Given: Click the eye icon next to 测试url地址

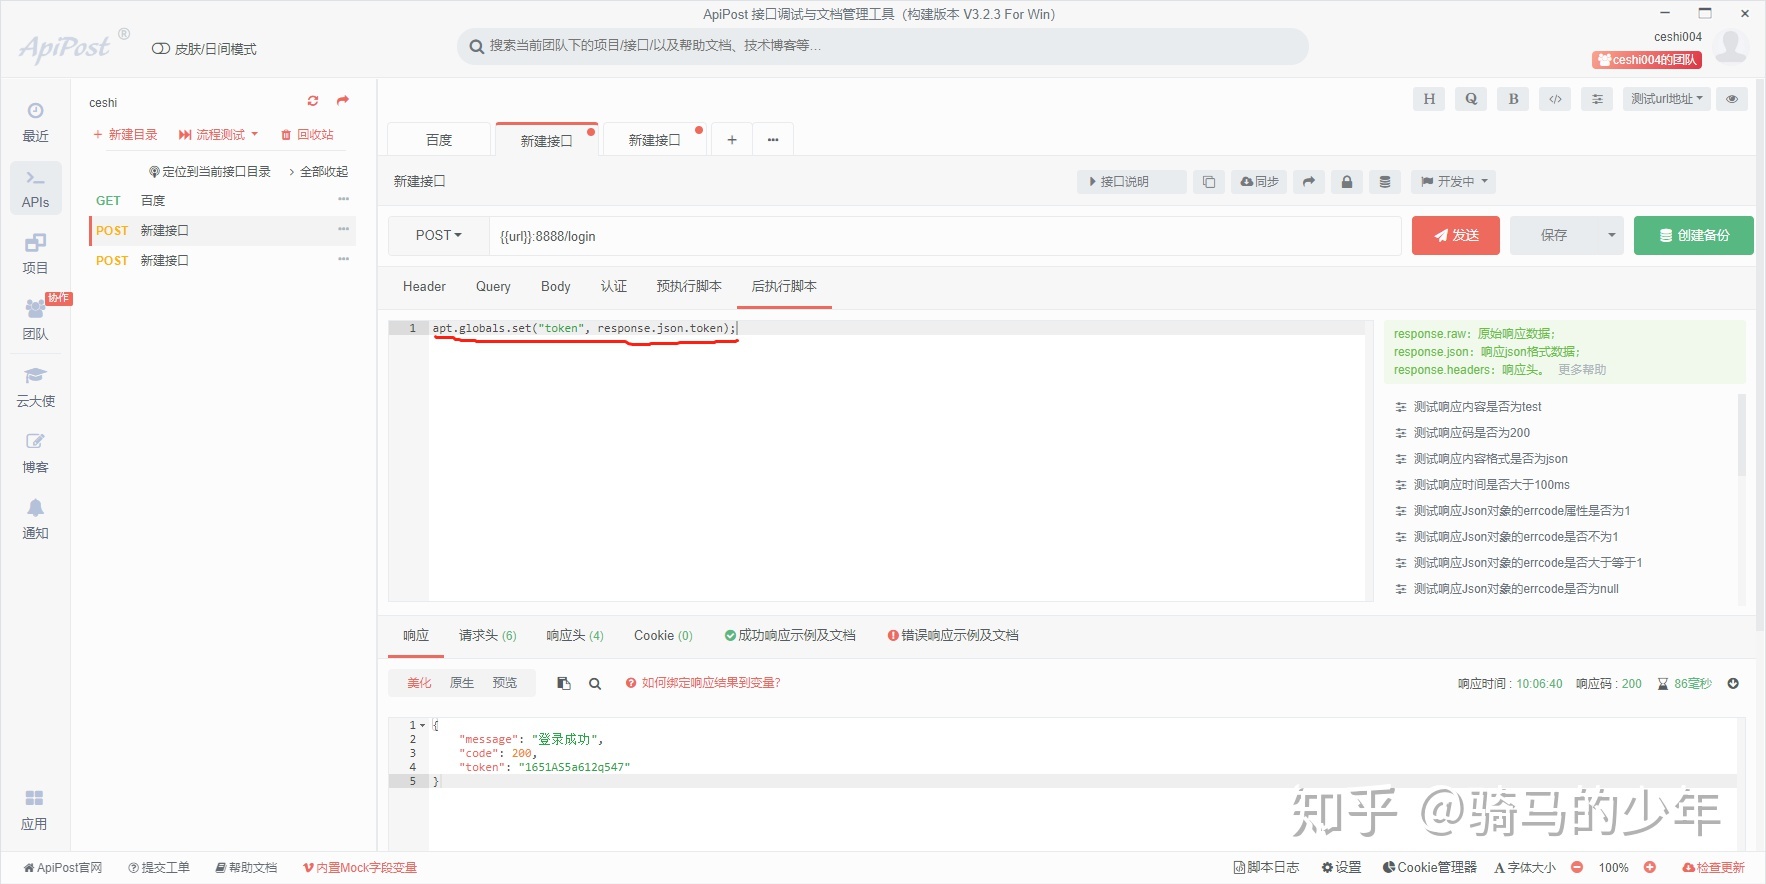Looking at the screenshot, I should [x=1732, y=99].
